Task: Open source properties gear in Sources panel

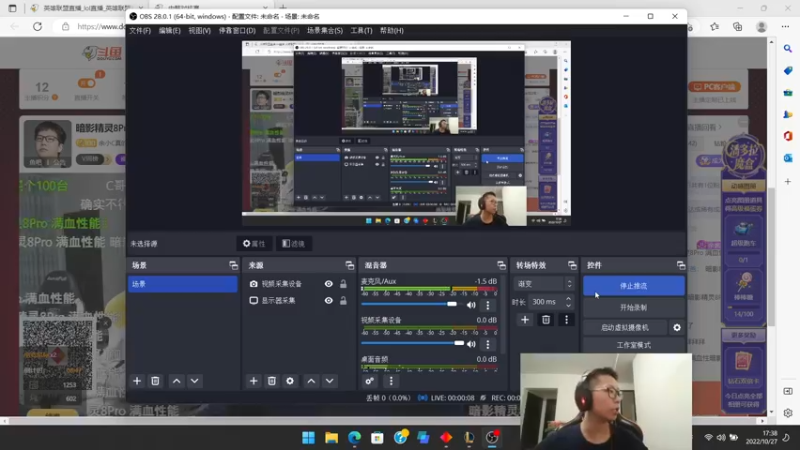Action: (290, 381)
